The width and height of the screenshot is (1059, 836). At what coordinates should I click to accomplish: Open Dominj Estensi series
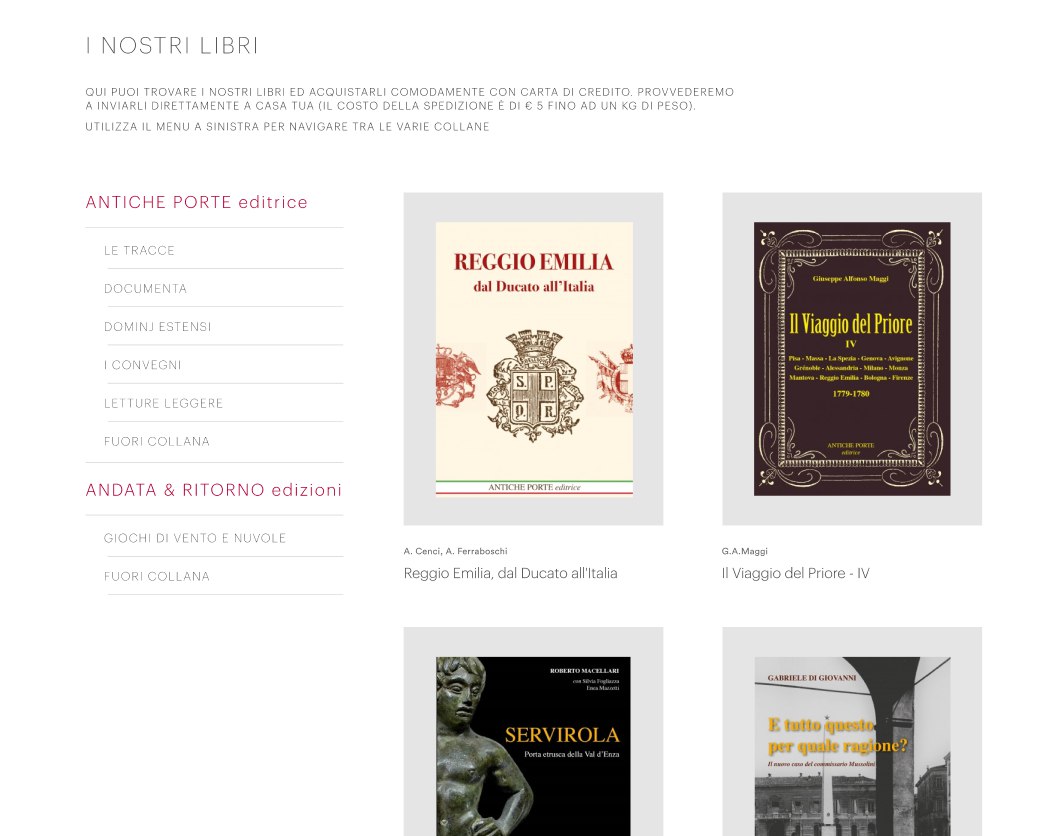157,327
